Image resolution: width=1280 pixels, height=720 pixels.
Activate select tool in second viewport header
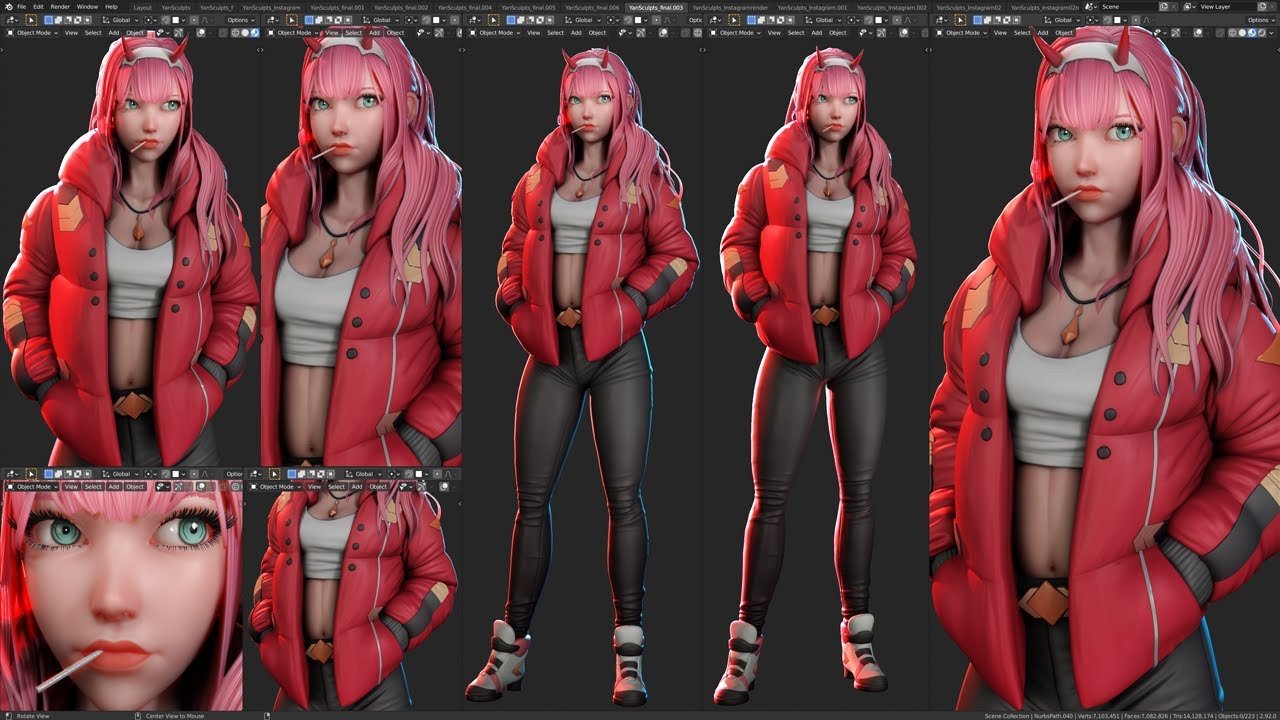click(x=292, y=20)
